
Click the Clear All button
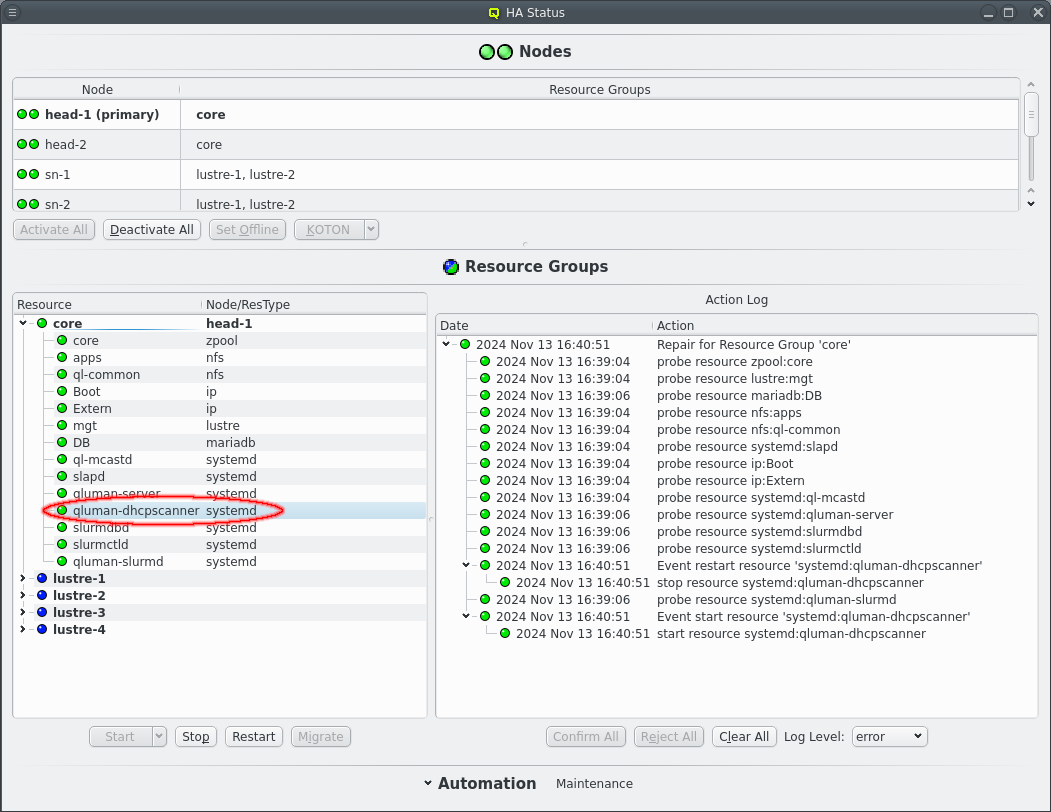pos(744,736)
